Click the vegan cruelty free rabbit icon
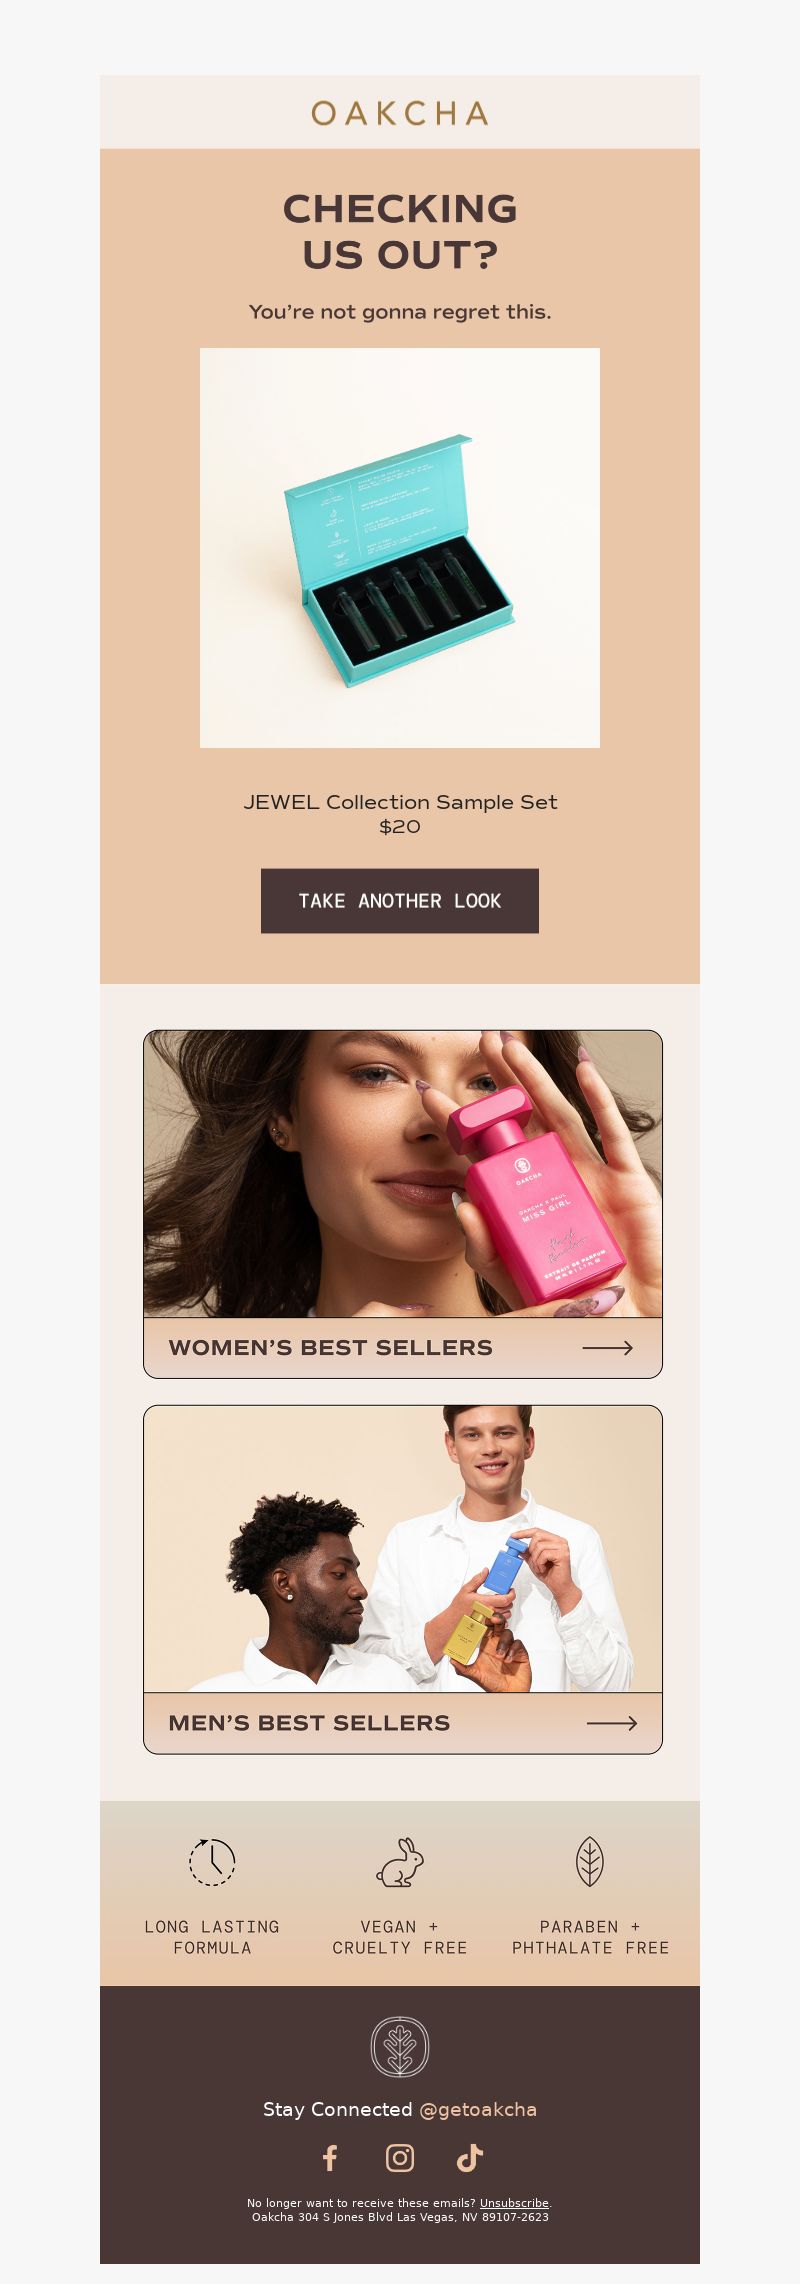 (x=400, y=1862)
